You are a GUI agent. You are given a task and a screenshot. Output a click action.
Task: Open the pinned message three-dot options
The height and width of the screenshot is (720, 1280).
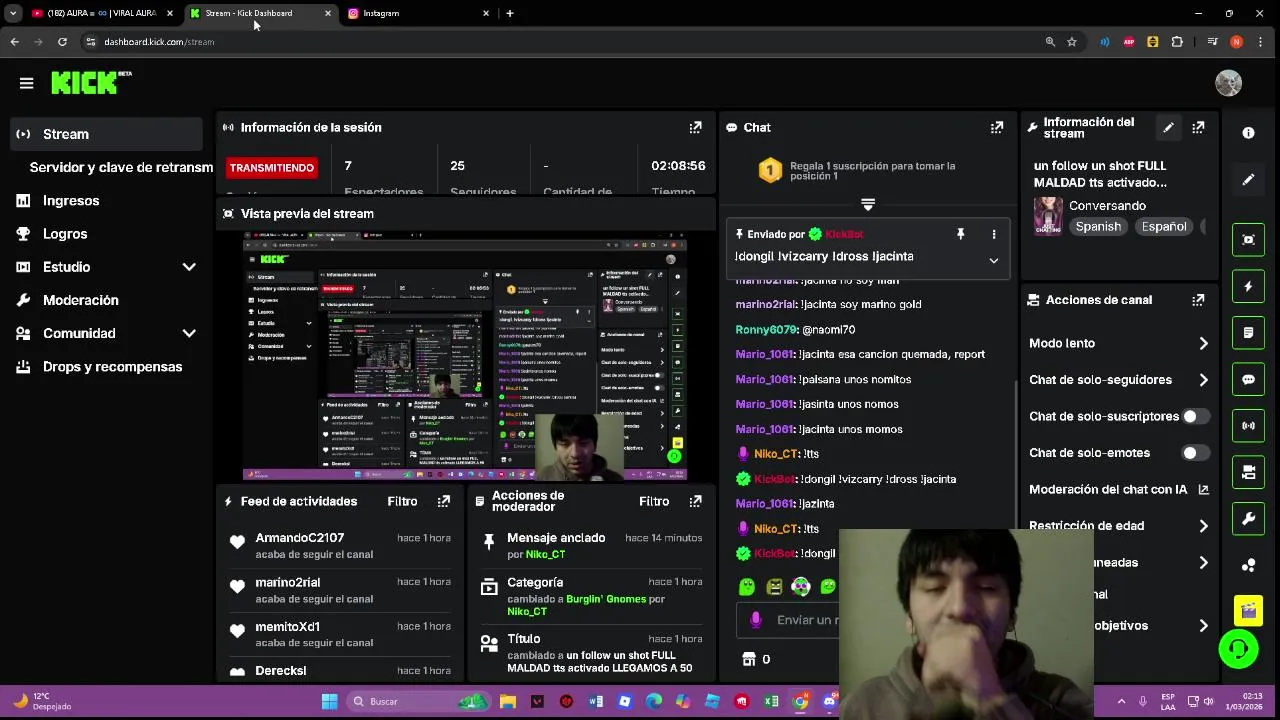(993, 234)
